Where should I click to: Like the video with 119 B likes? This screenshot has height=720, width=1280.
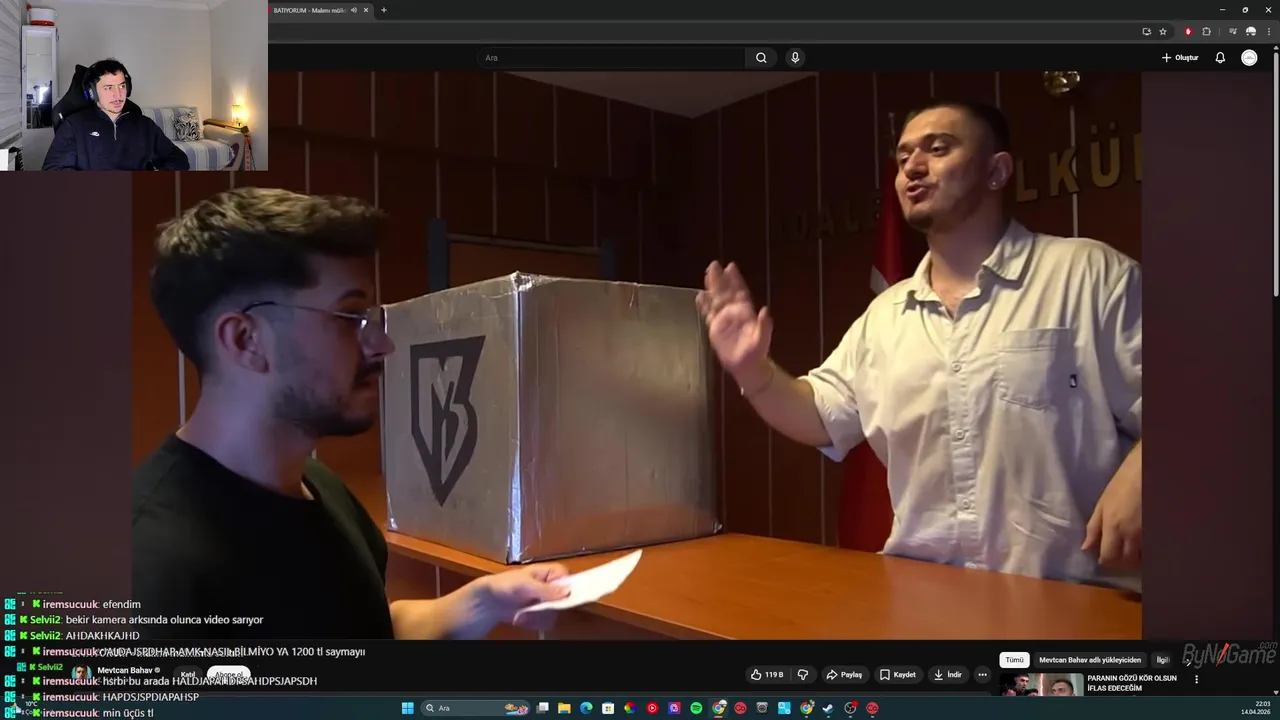[766, 675]
